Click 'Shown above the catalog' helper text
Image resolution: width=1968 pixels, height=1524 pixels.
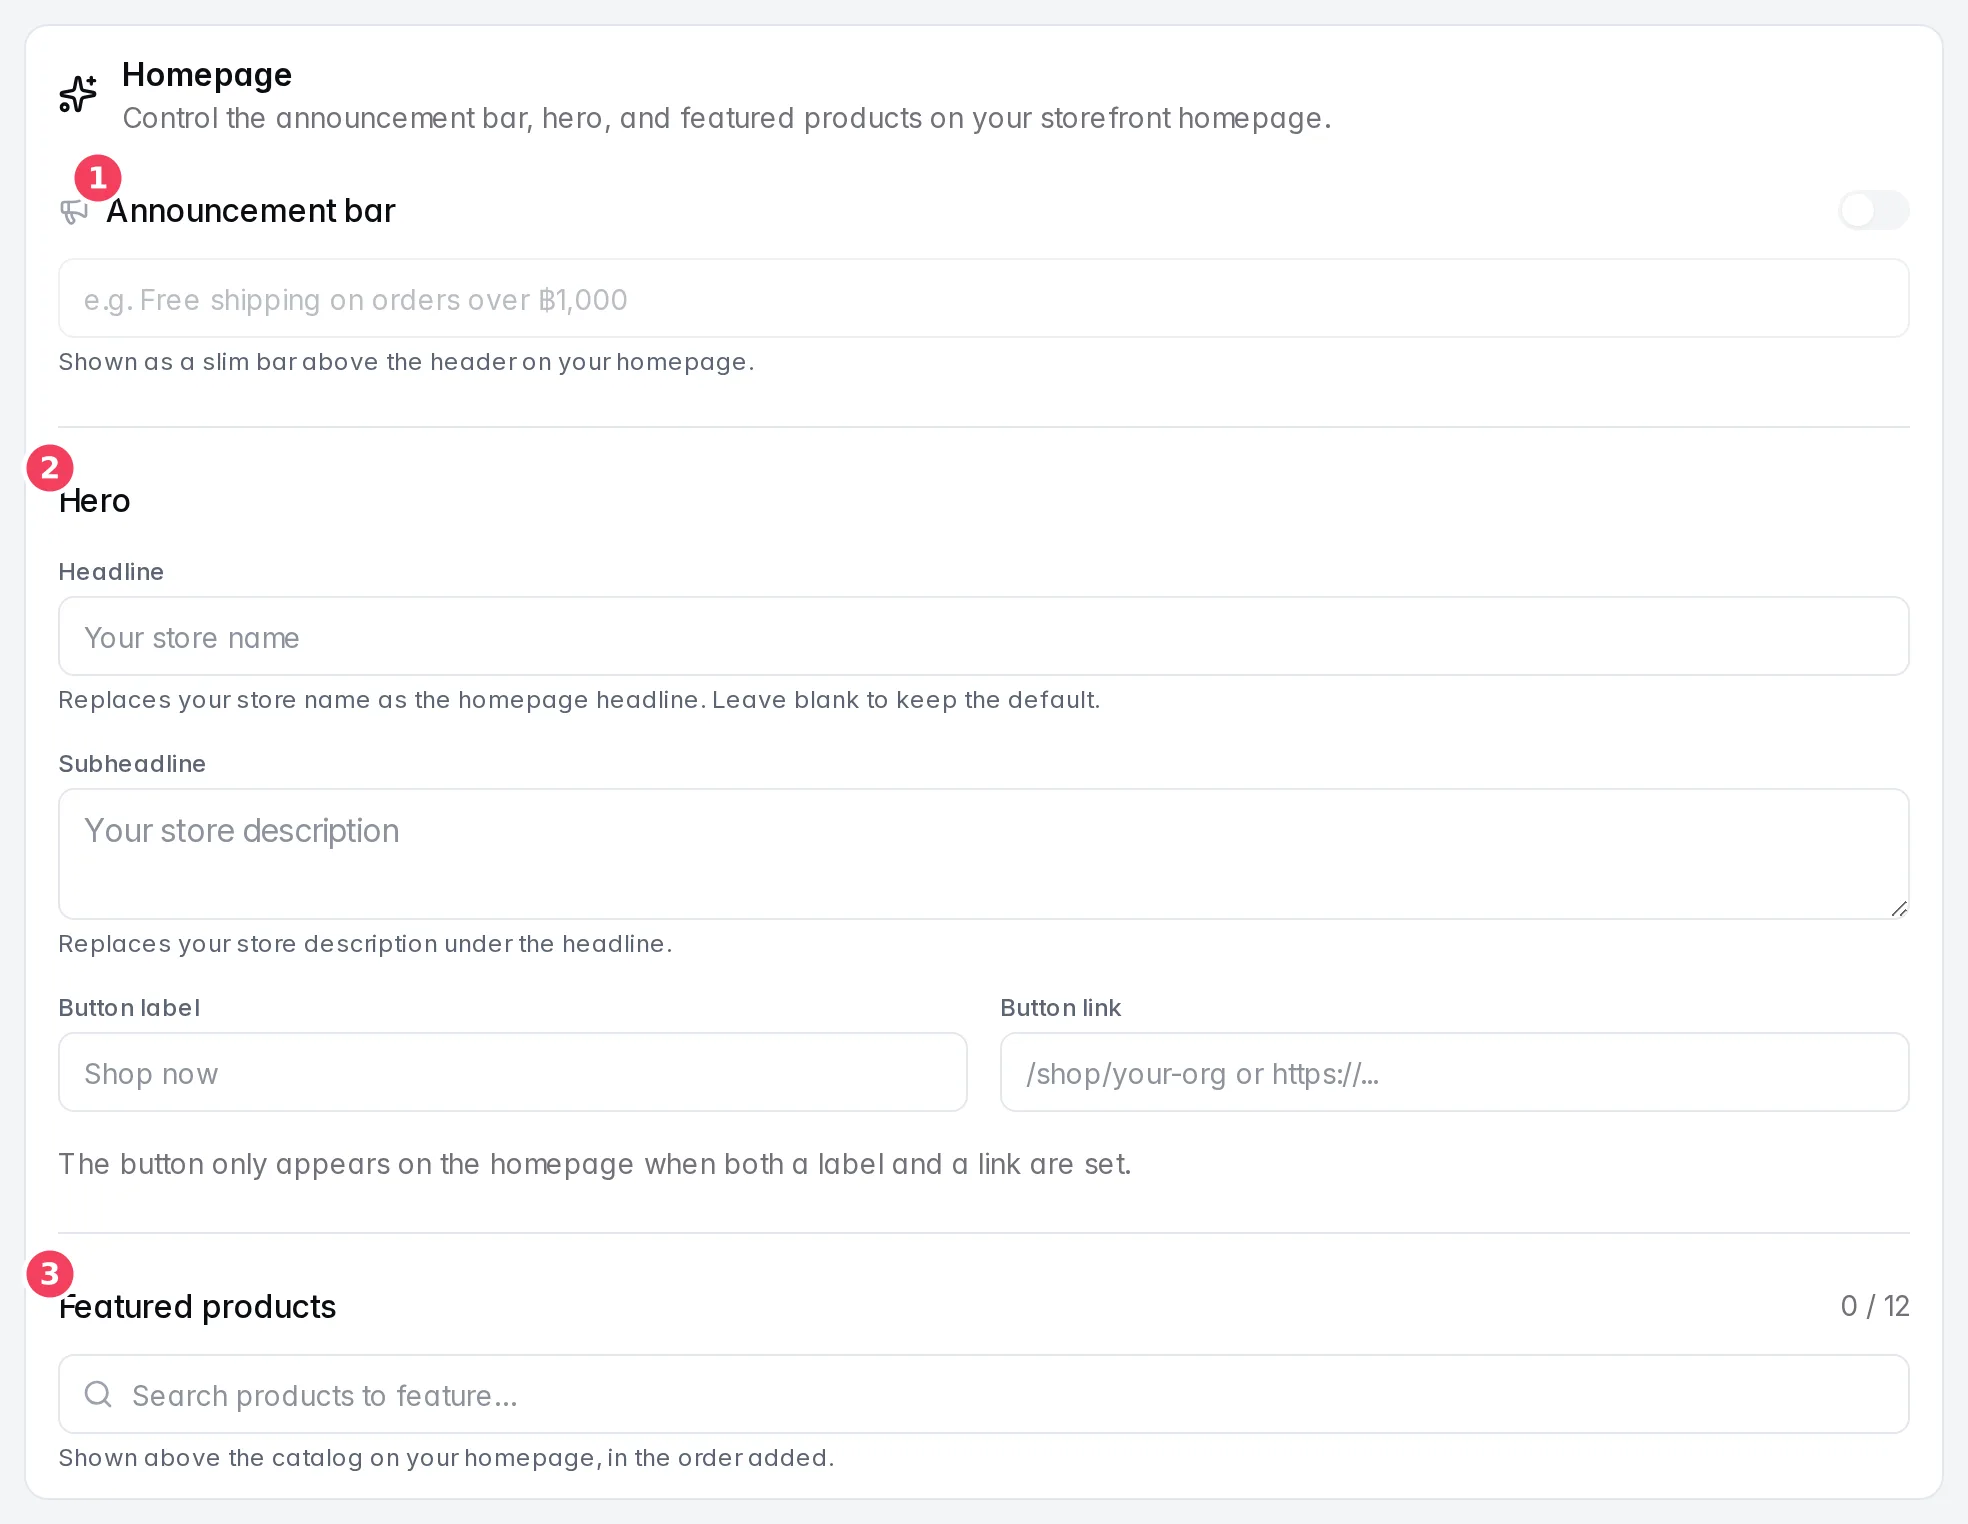[x=446, y=1458]
